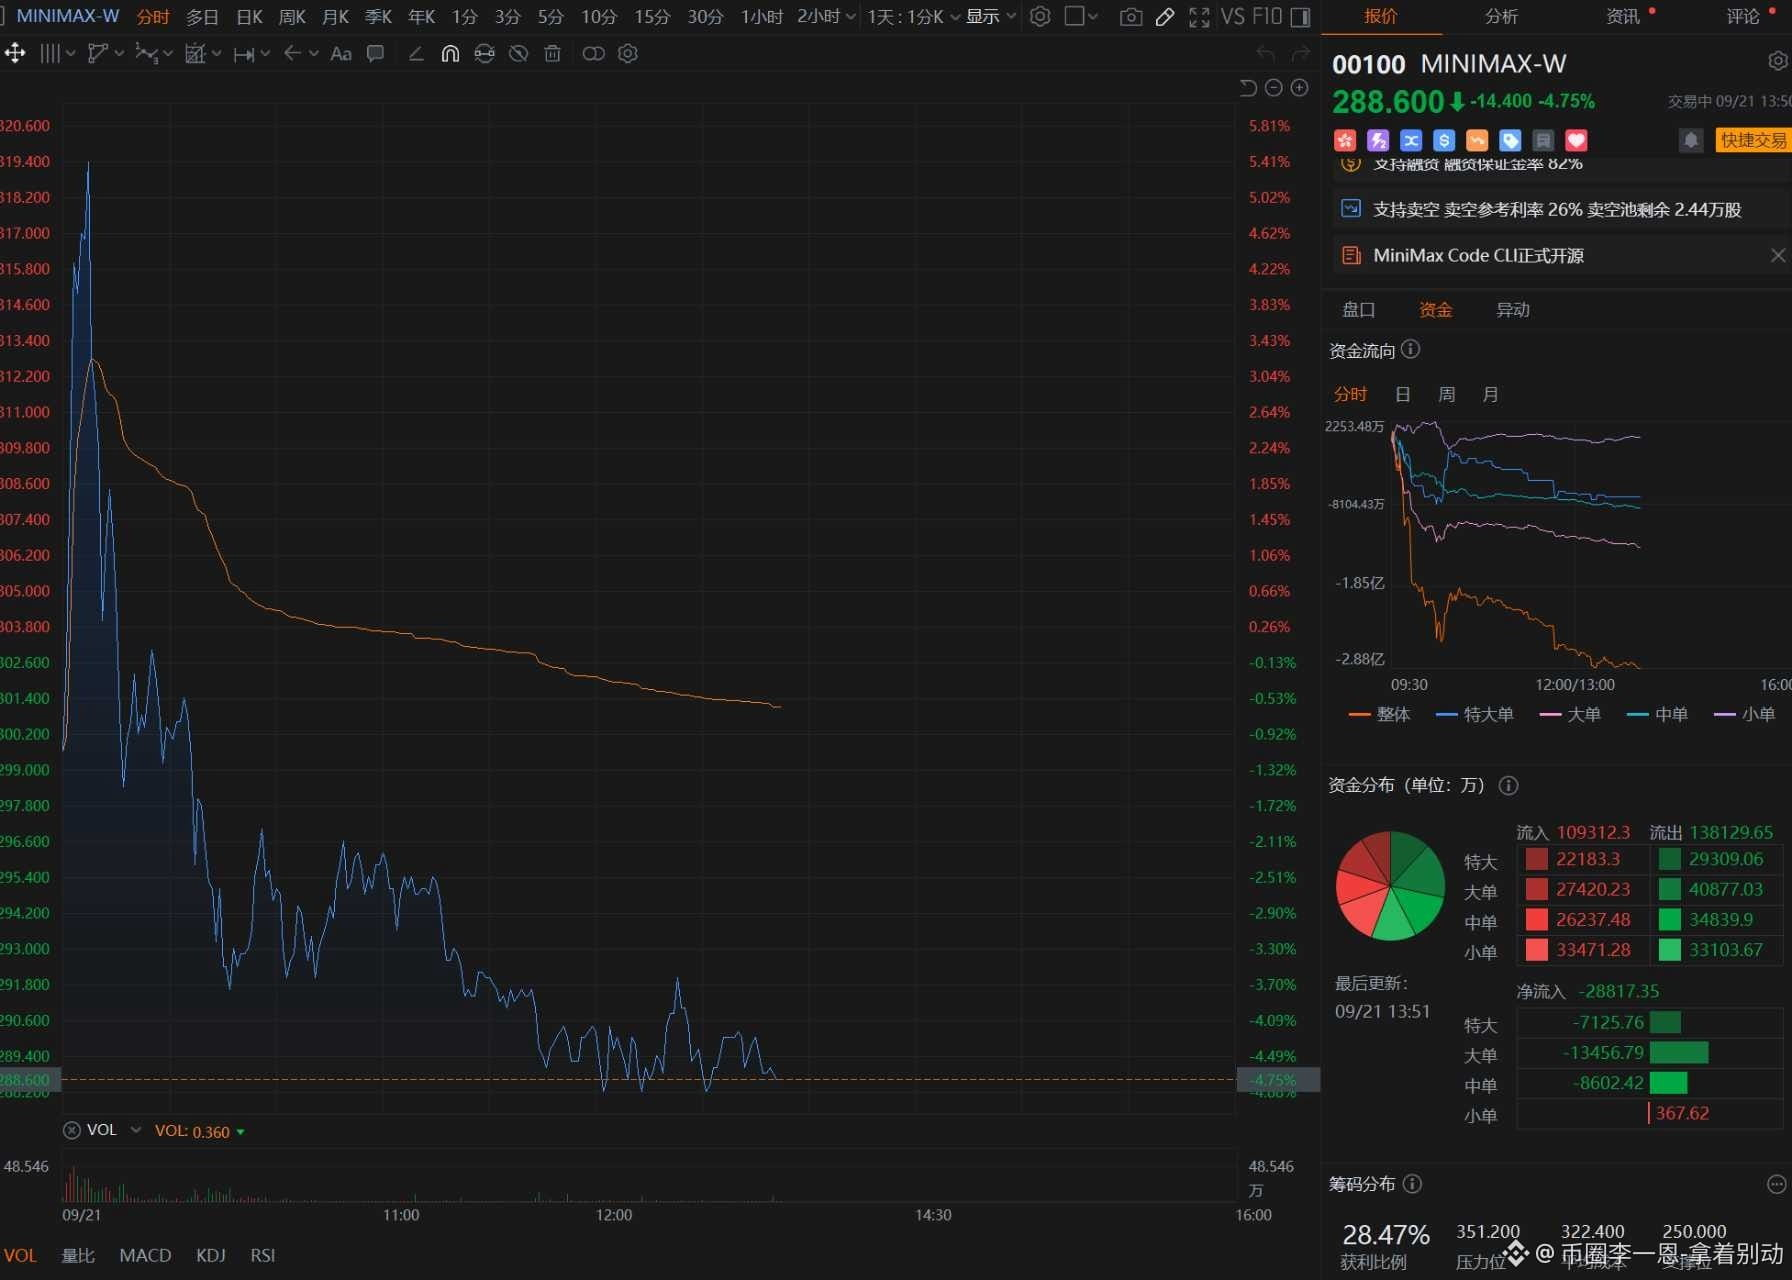Click the fullscreen expand icon
Screen dimensions: 1792x1280
[x=1199, y=17]
